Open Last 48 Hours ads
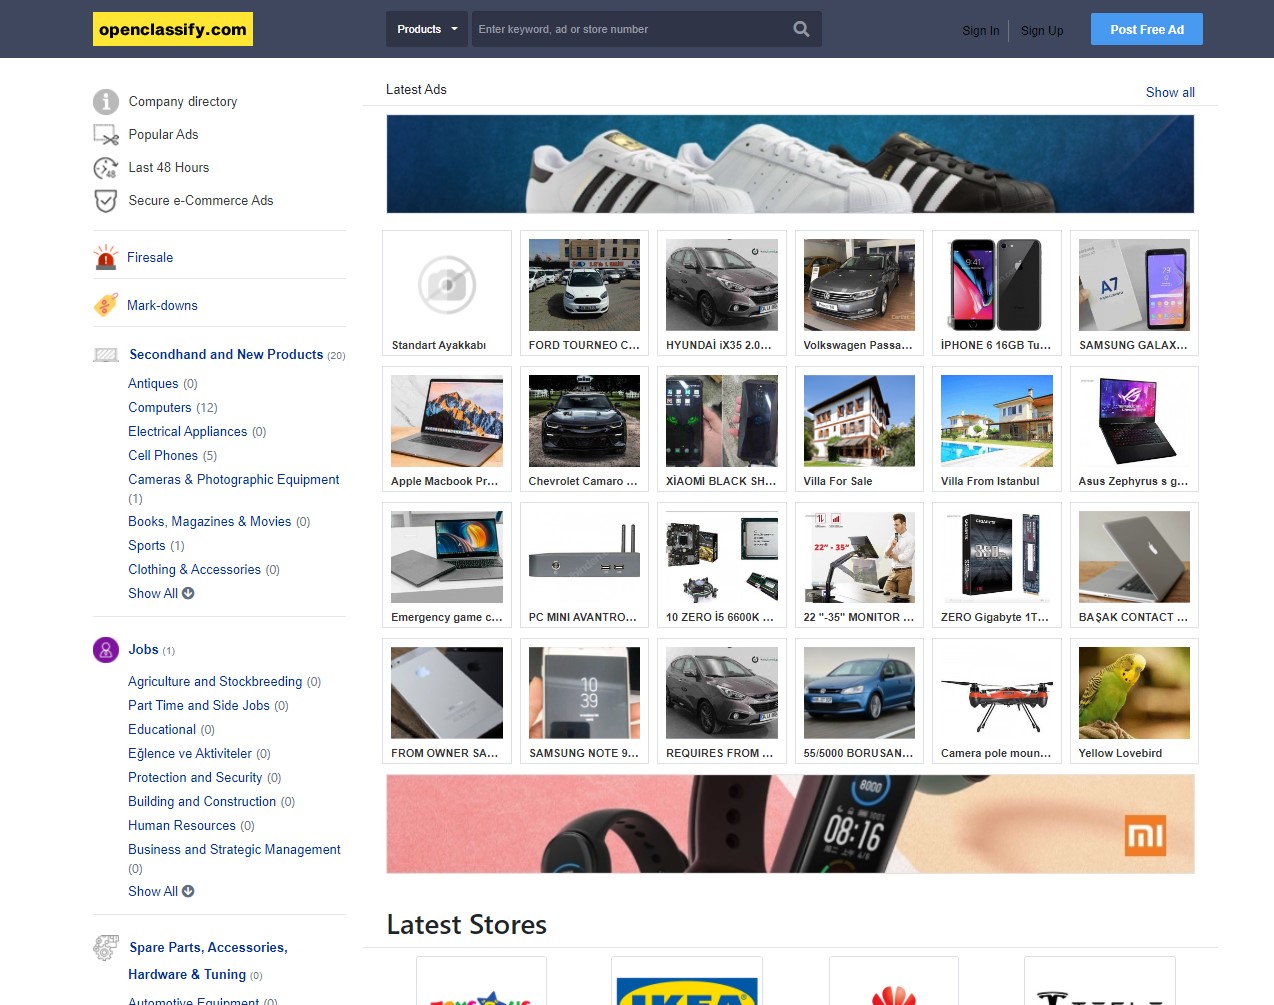Image resolution: width=1274 pixels, height=1005 pixels. (169, 168)
